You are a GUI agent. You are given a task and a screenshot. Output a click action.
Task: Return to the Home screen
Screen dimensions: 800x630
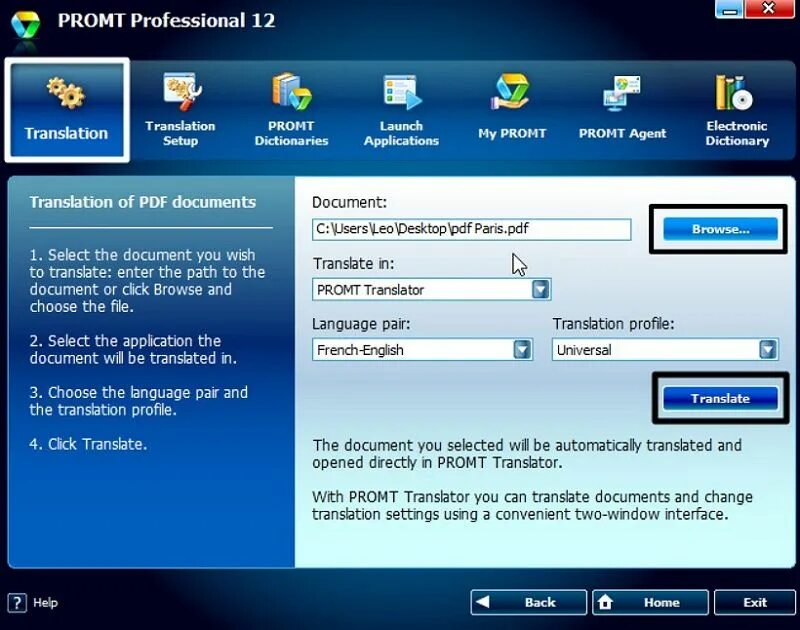[x=650, y=602]
